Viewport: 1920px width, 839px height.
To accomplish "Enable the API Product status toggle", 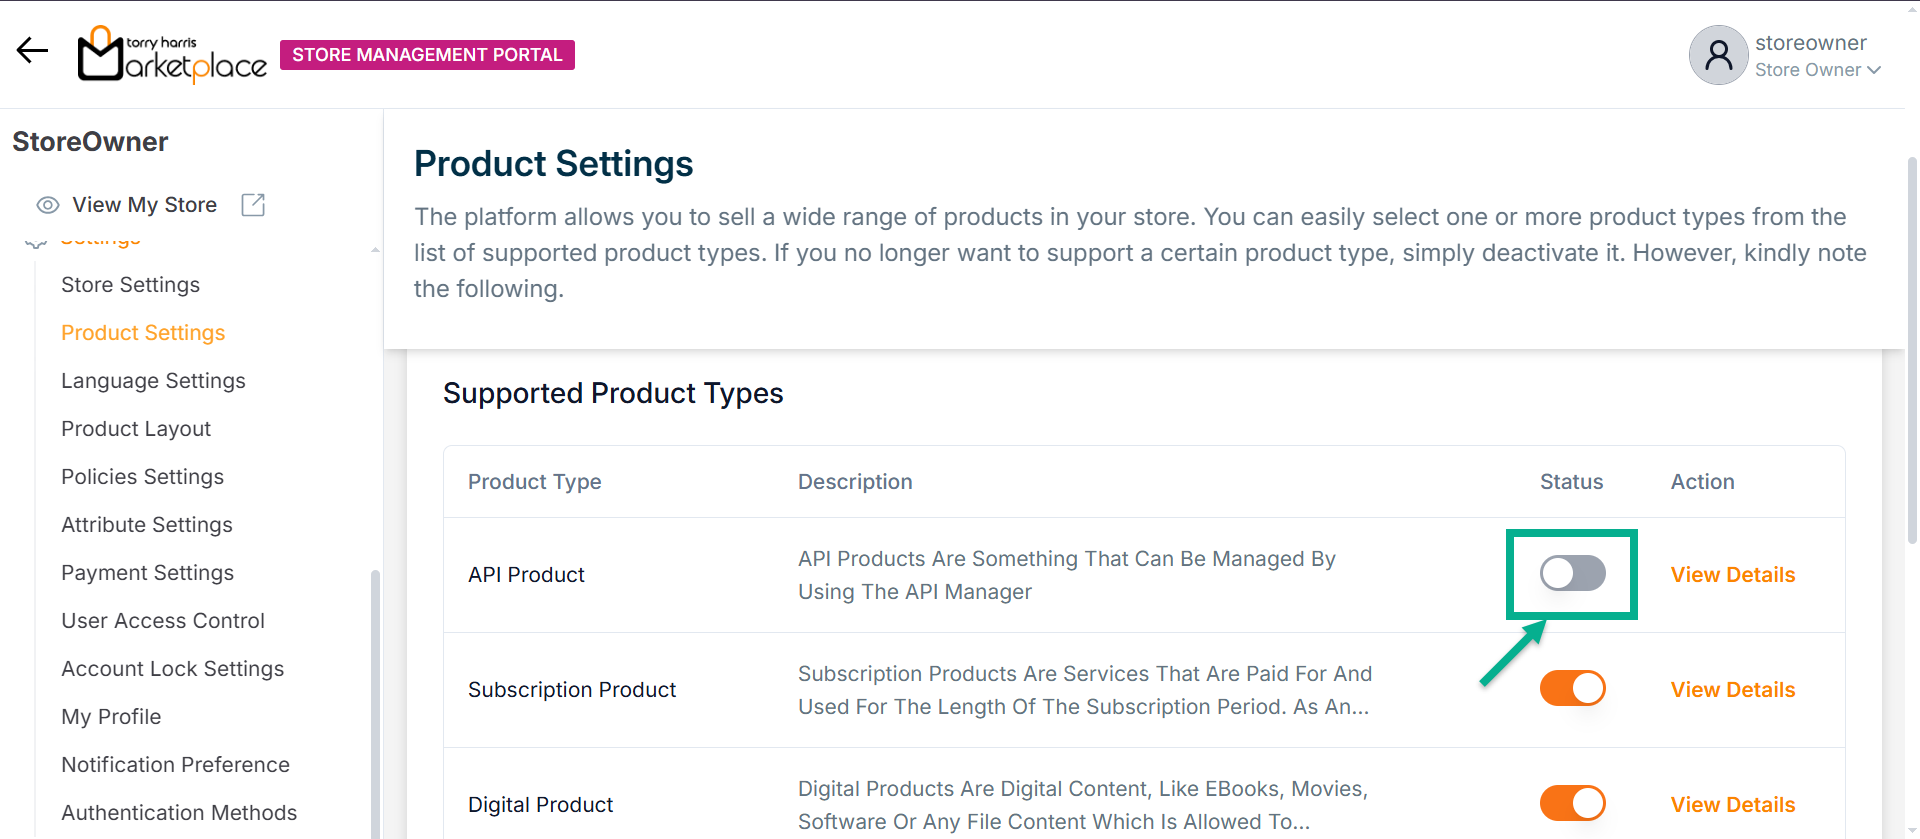I will click(x=1572, y=574).
